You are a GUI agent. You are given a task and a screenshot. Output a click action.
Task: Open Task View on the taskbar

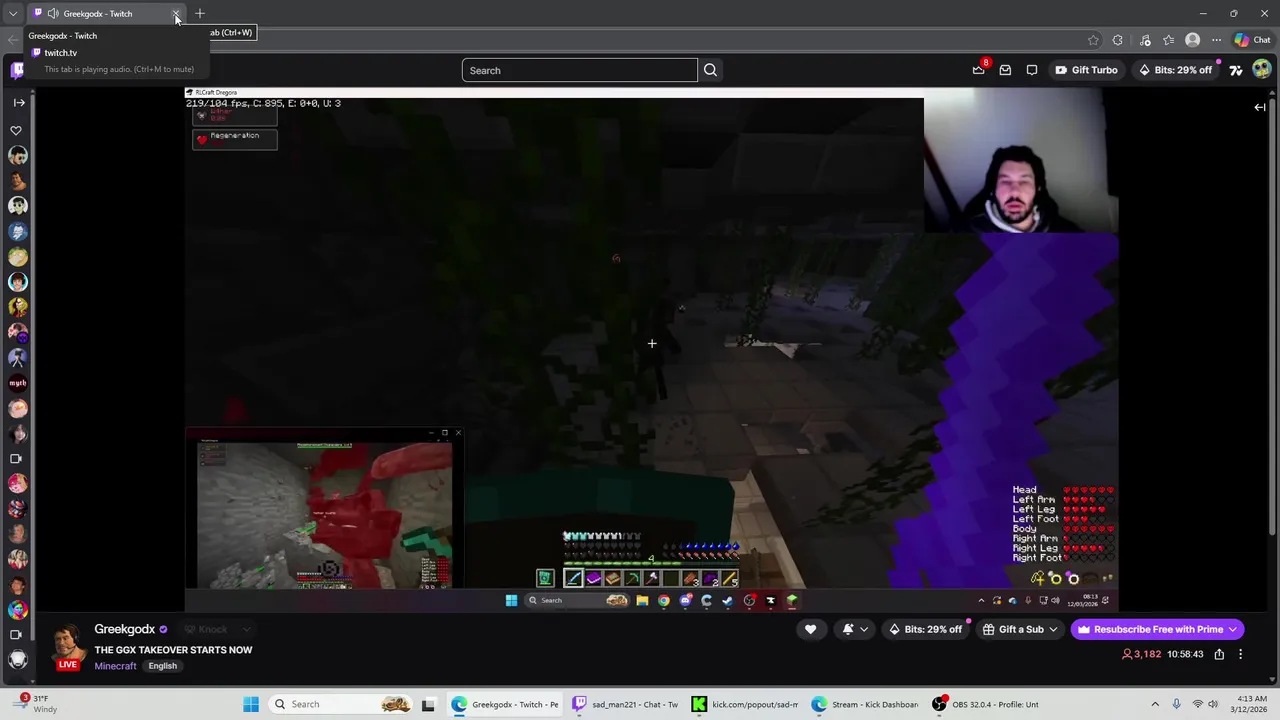point(428,704)
